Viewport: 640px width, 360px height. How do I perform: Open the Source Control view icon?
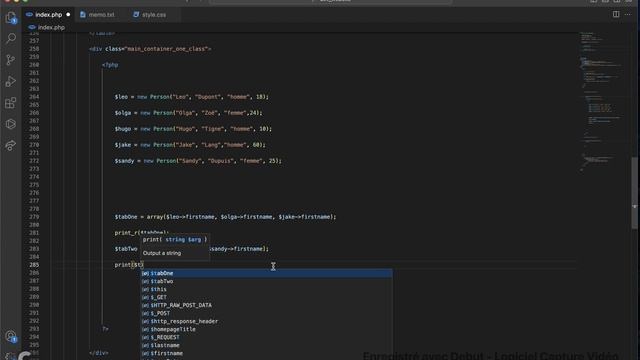[x=11, y=60]
